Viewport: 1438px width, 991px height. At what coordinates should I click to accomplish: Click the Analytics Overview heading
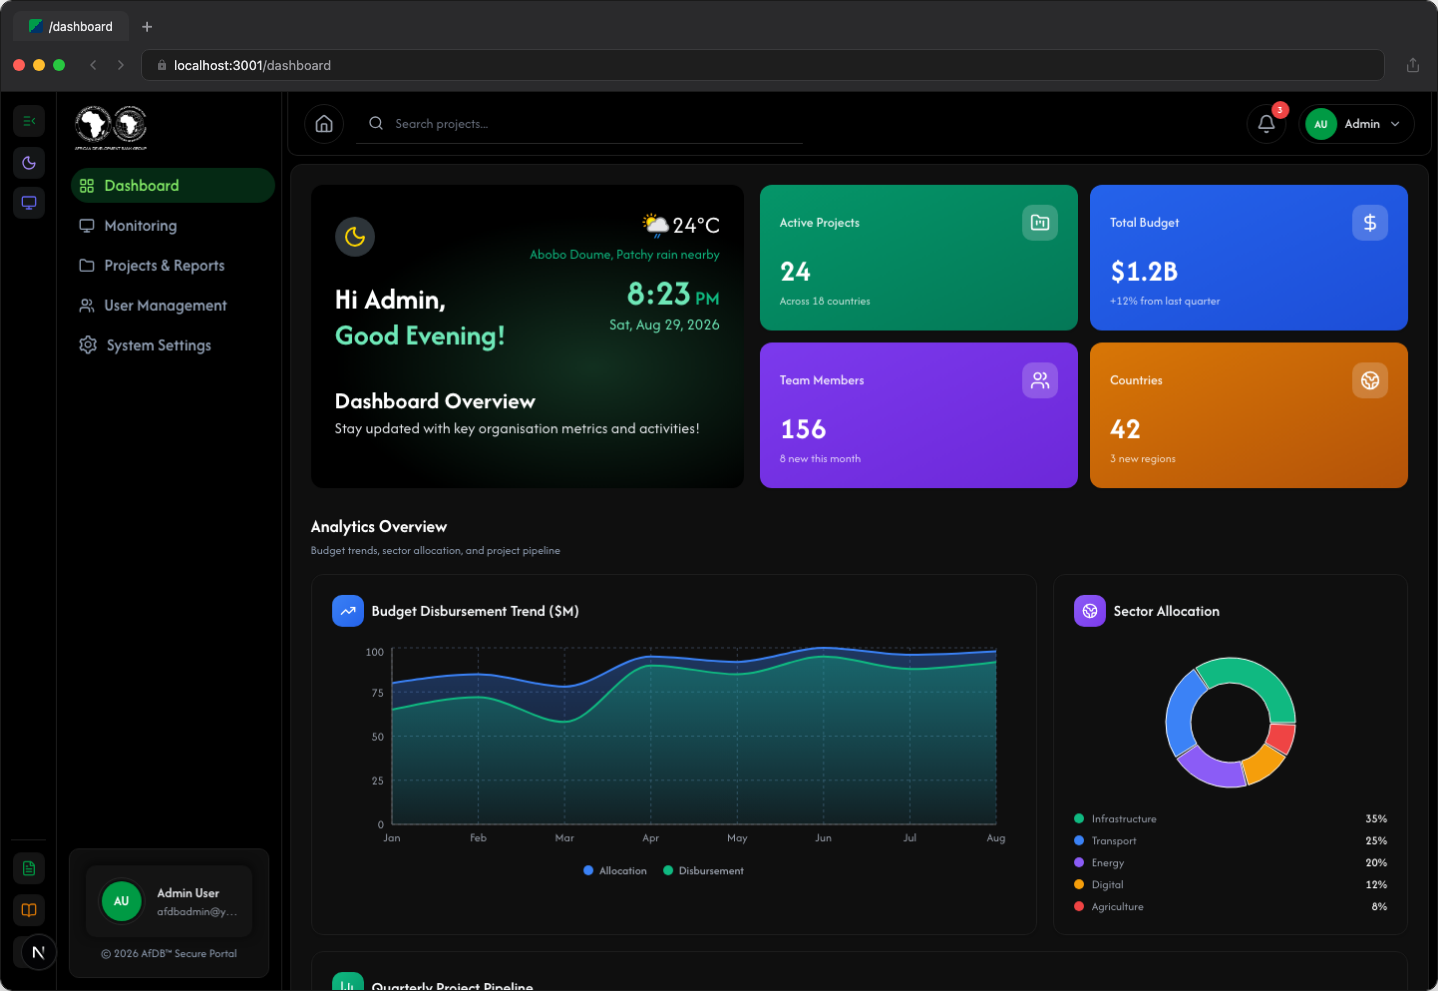click(x=379, y=527)
